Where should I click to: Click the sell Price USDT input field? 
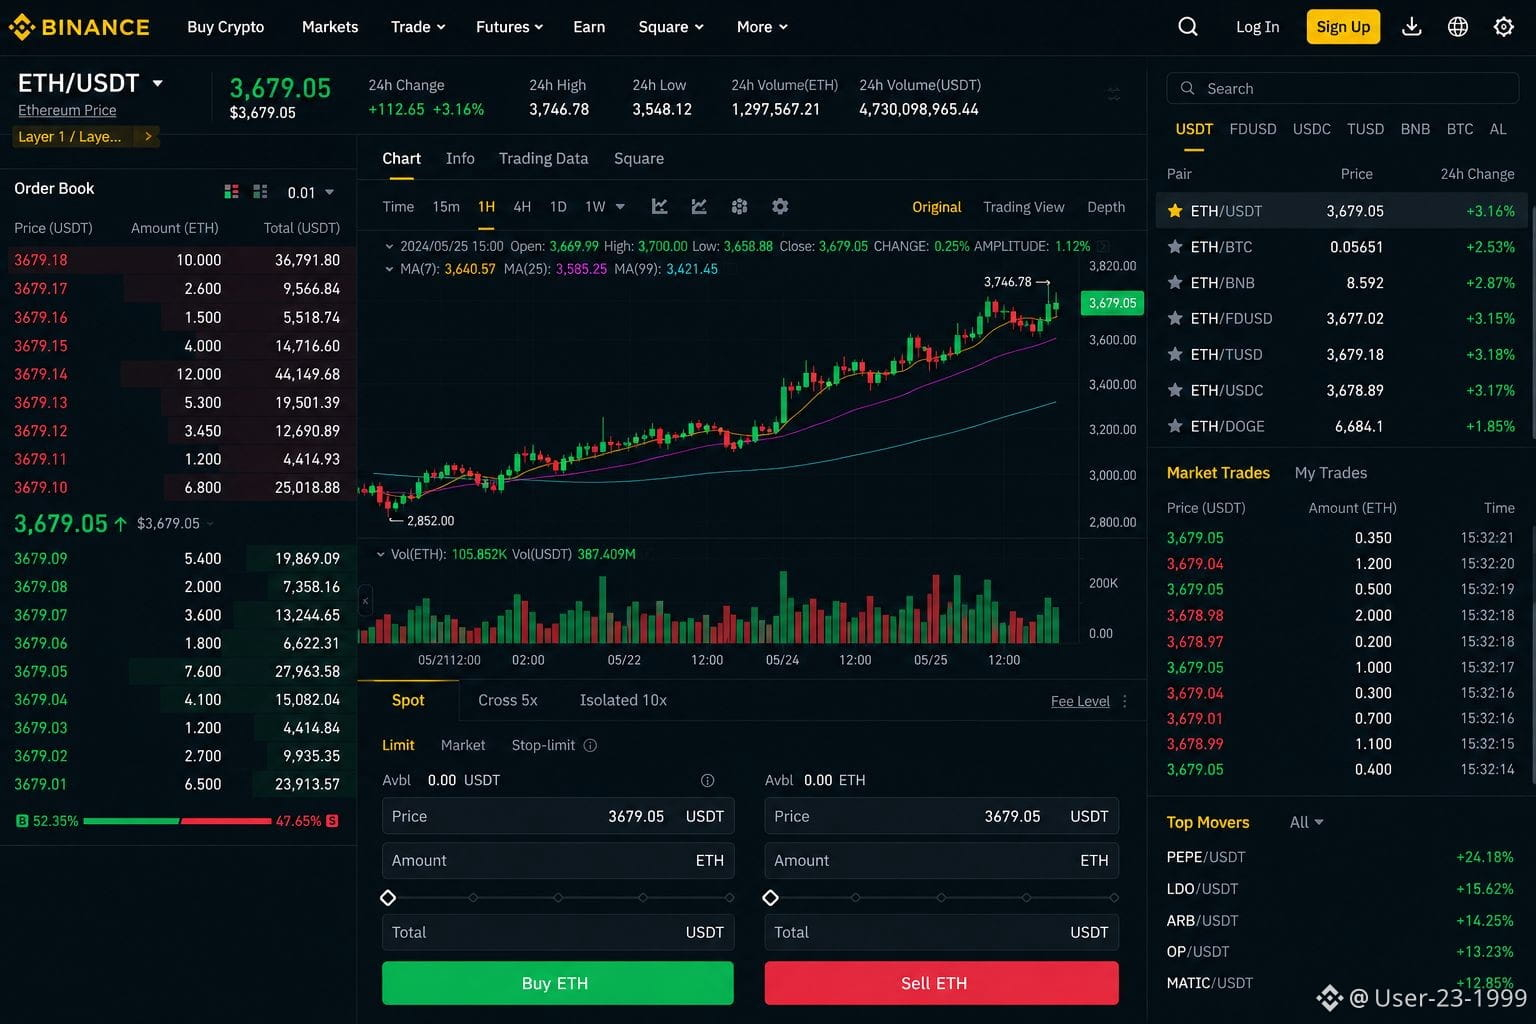tap(942, 817)
